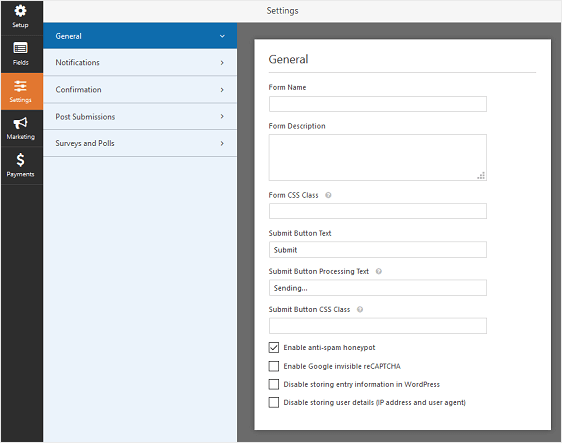The width and height of the screenshot is (562, 443).
Task: Collapse the General section chevron
Action: click(222, 36)
